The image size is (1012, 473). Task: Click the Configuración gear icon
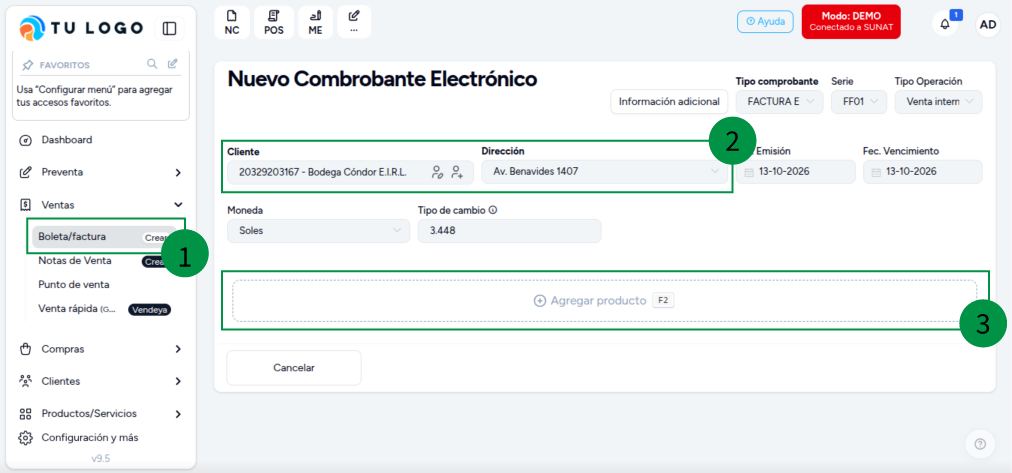[26, 438]
